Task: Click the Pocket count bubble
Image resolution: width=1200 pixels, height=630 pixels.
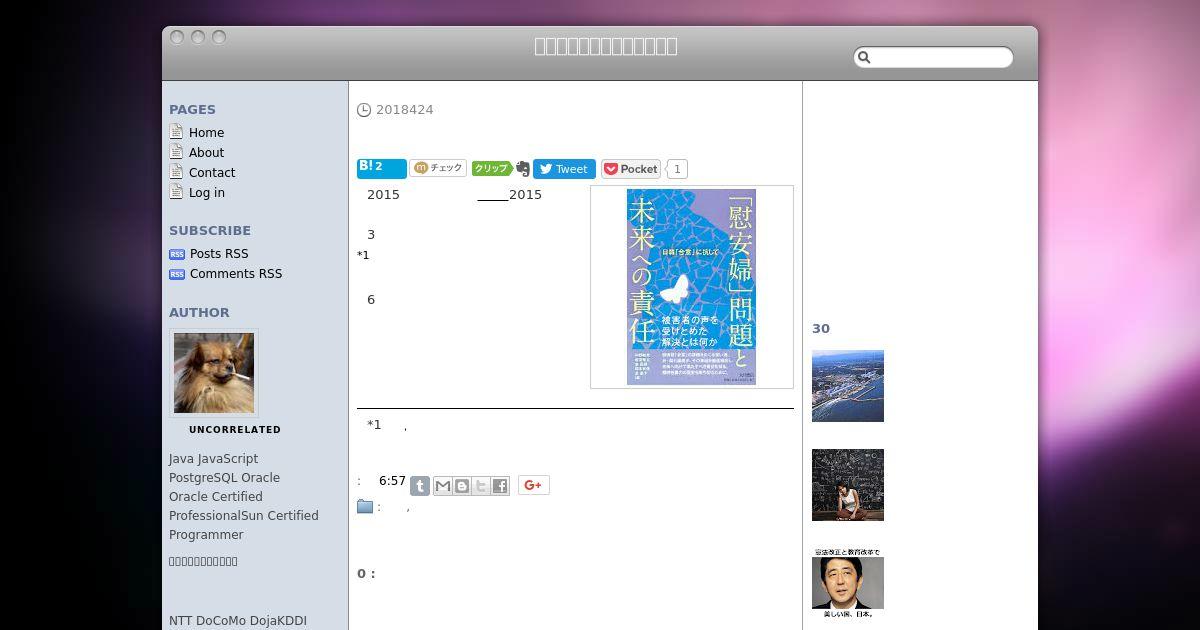Action: click(677, 169)
